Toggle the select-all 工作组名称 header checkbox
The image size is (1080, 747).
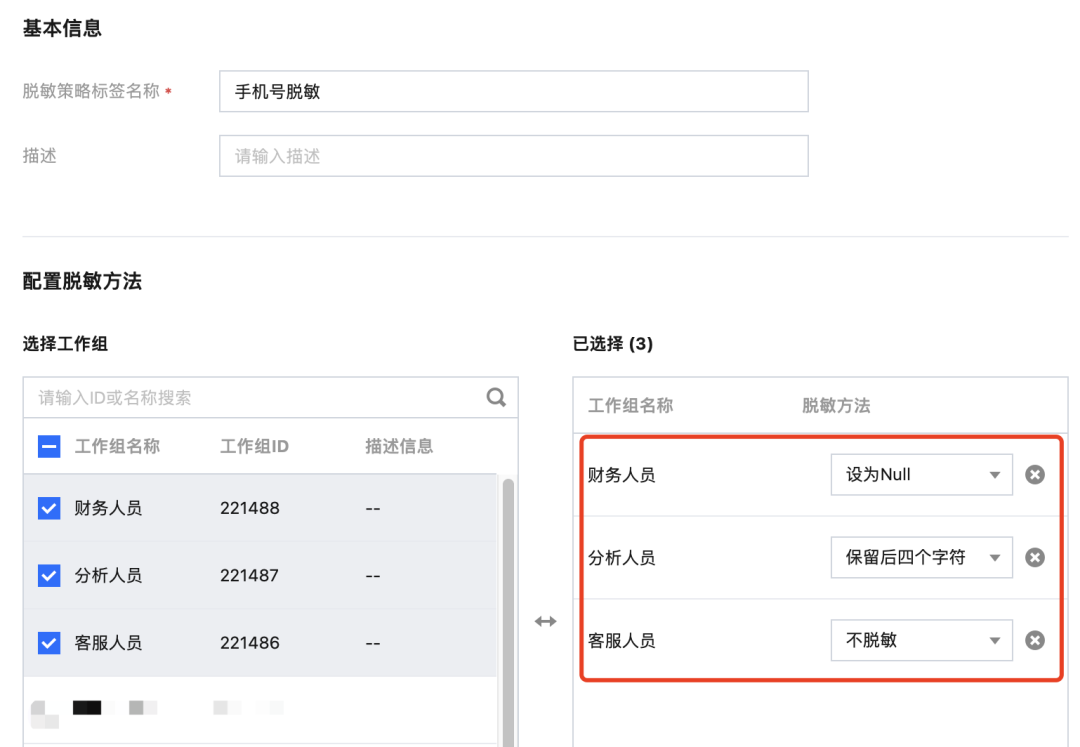click(x=49, y=447)
